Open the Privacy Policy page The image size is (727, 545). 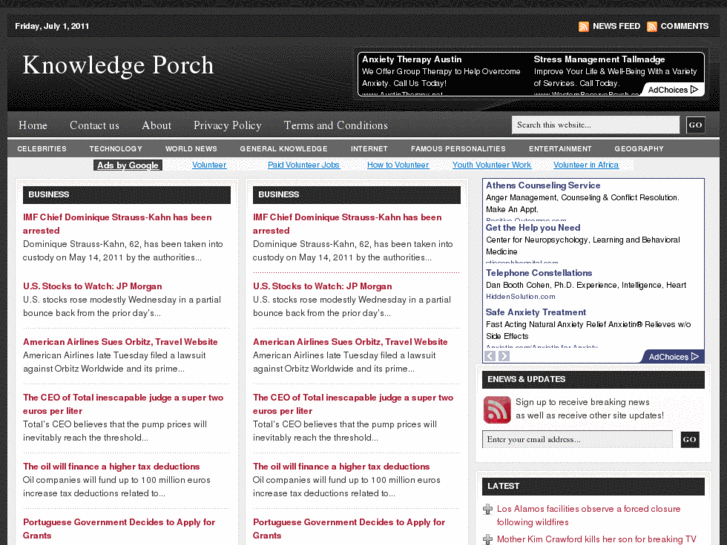click(x=227, y=125)
